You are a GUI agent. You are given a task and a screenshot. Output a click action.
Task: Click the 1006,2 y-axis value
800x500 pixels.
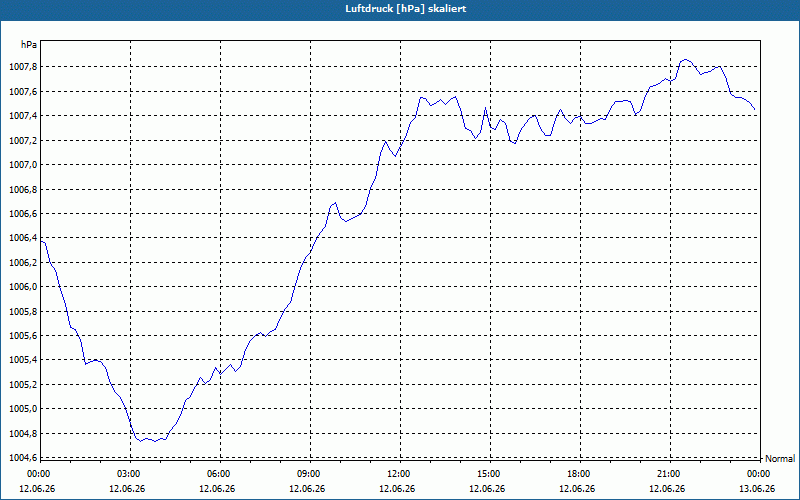coord(23,263)
